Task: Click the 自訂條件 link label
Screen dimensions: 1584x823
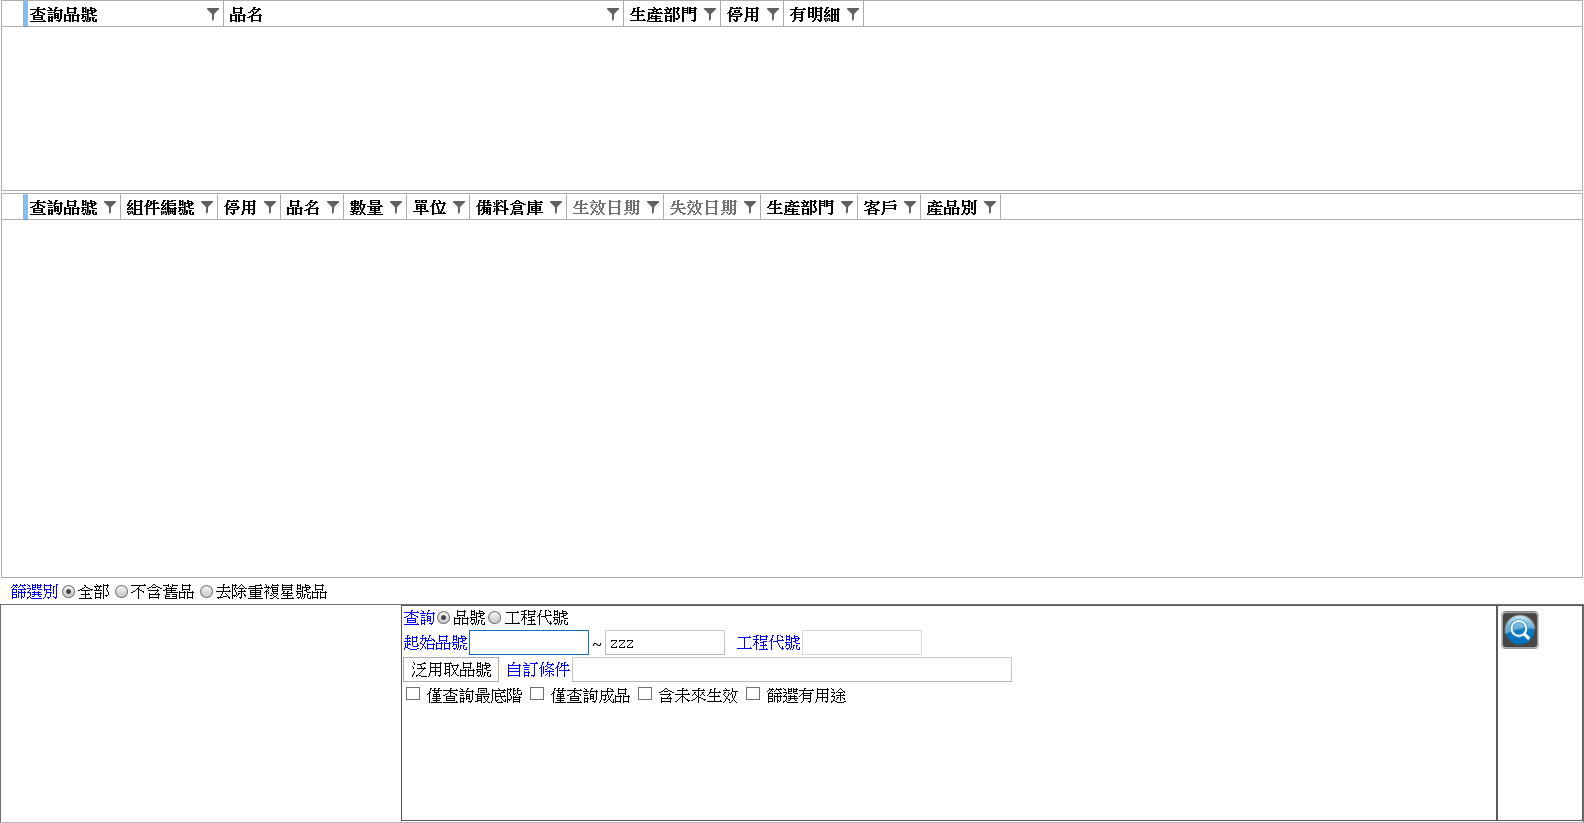Action: (x=538, y=669)
